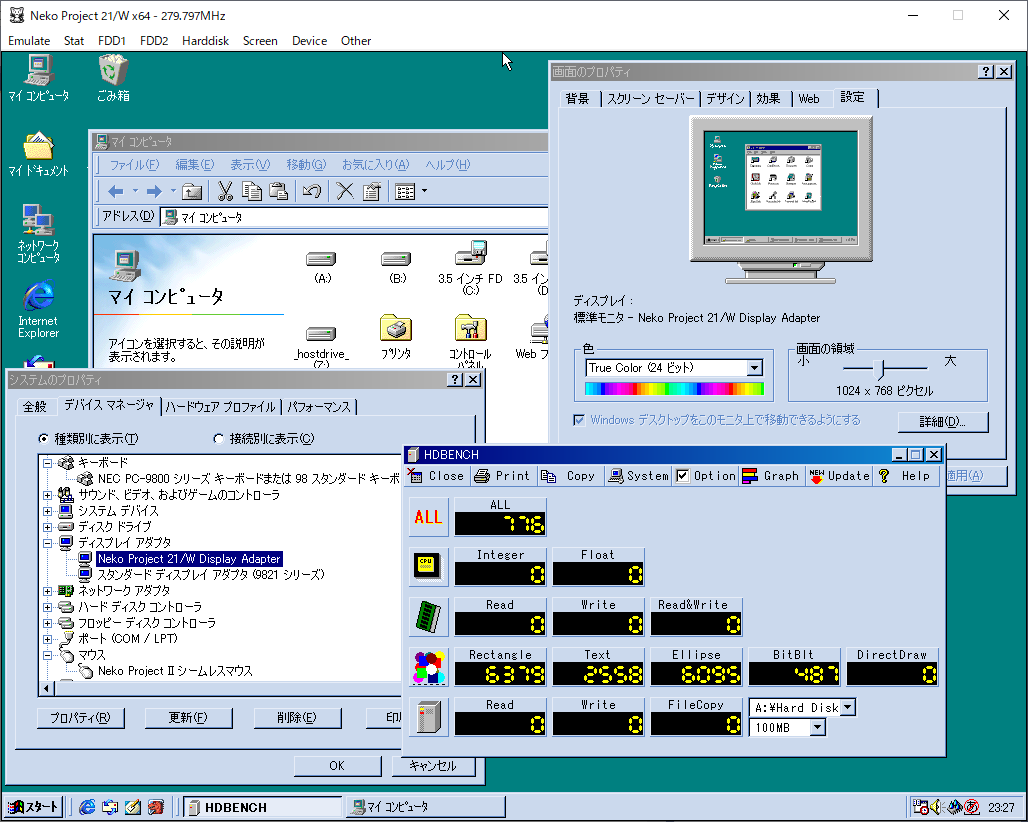1028x822 pixels.
Task: Open the Harddisk menu
Action: pos(205,41)
